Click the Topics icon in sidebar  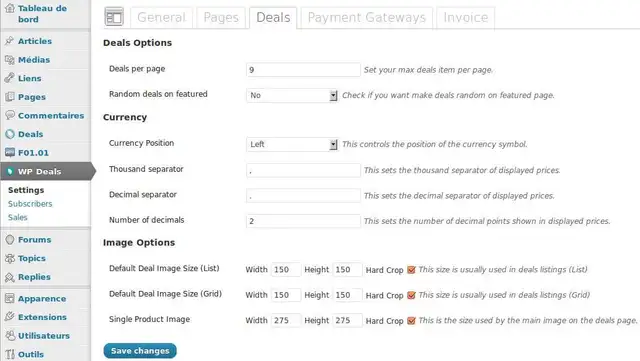click(10, 258)
